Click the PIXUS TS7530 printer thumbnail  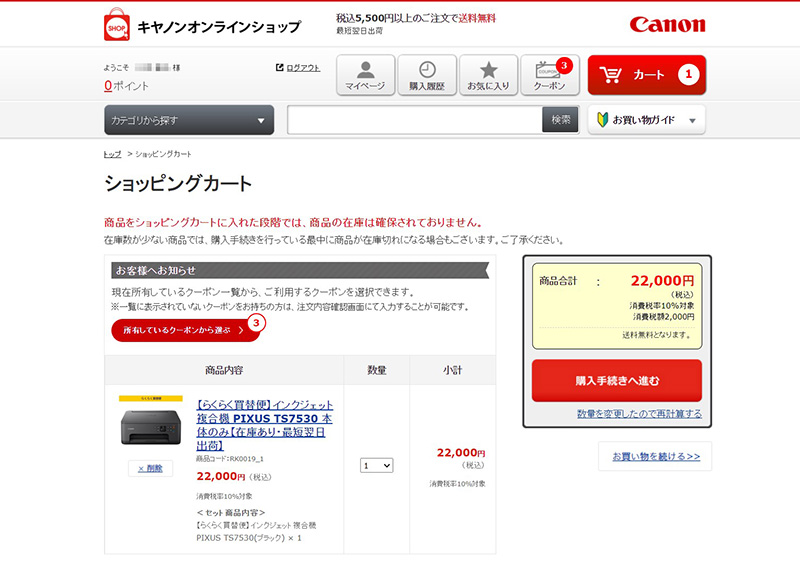coord(151,422)
